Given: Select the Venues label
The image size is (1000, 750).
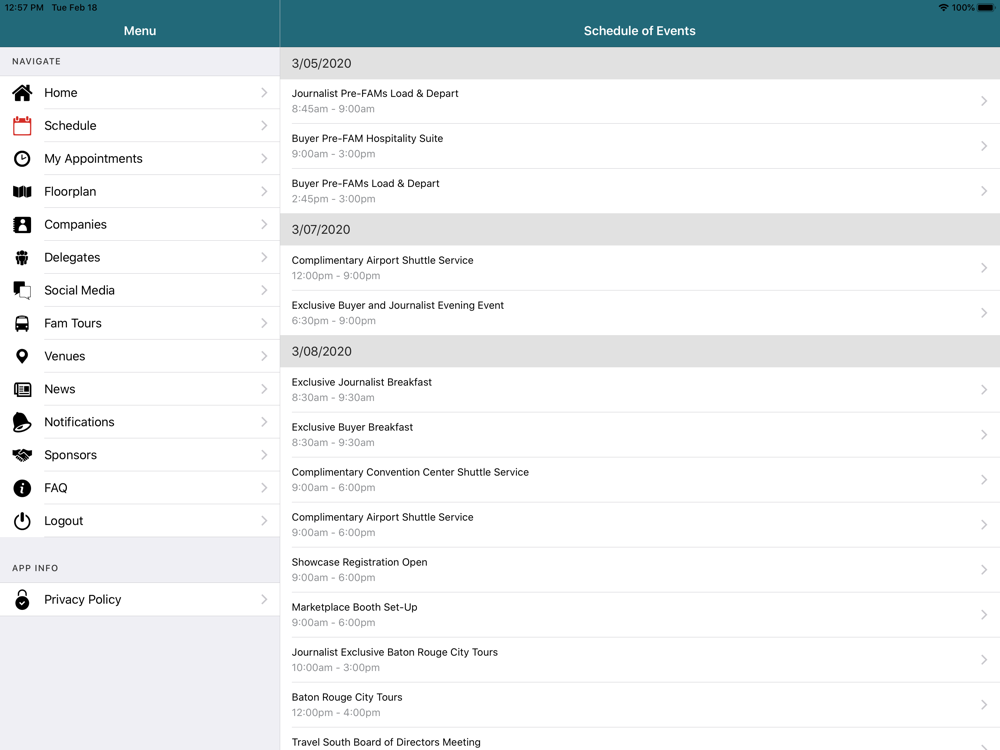Looking at the screenshot, I should click(64, 357).
